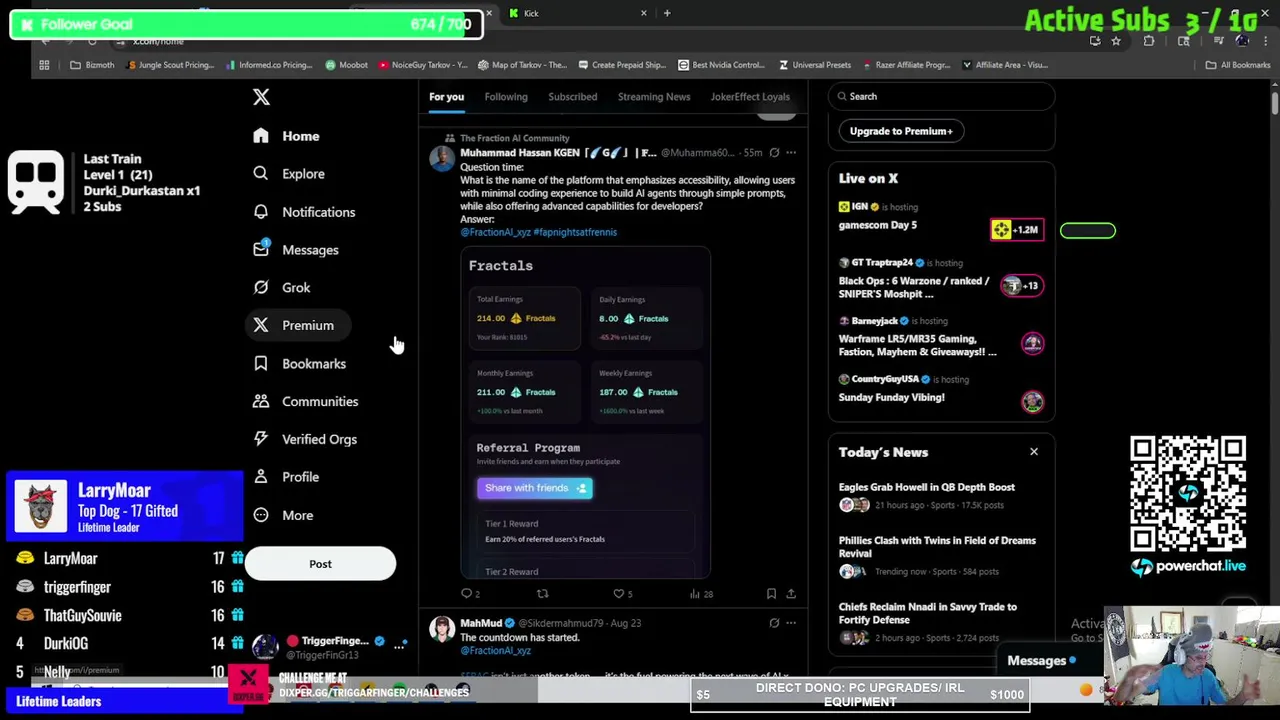Screen dimensions: 1280x720
Task: Open Universal Presets bookmark
Action: coord(814,65)
